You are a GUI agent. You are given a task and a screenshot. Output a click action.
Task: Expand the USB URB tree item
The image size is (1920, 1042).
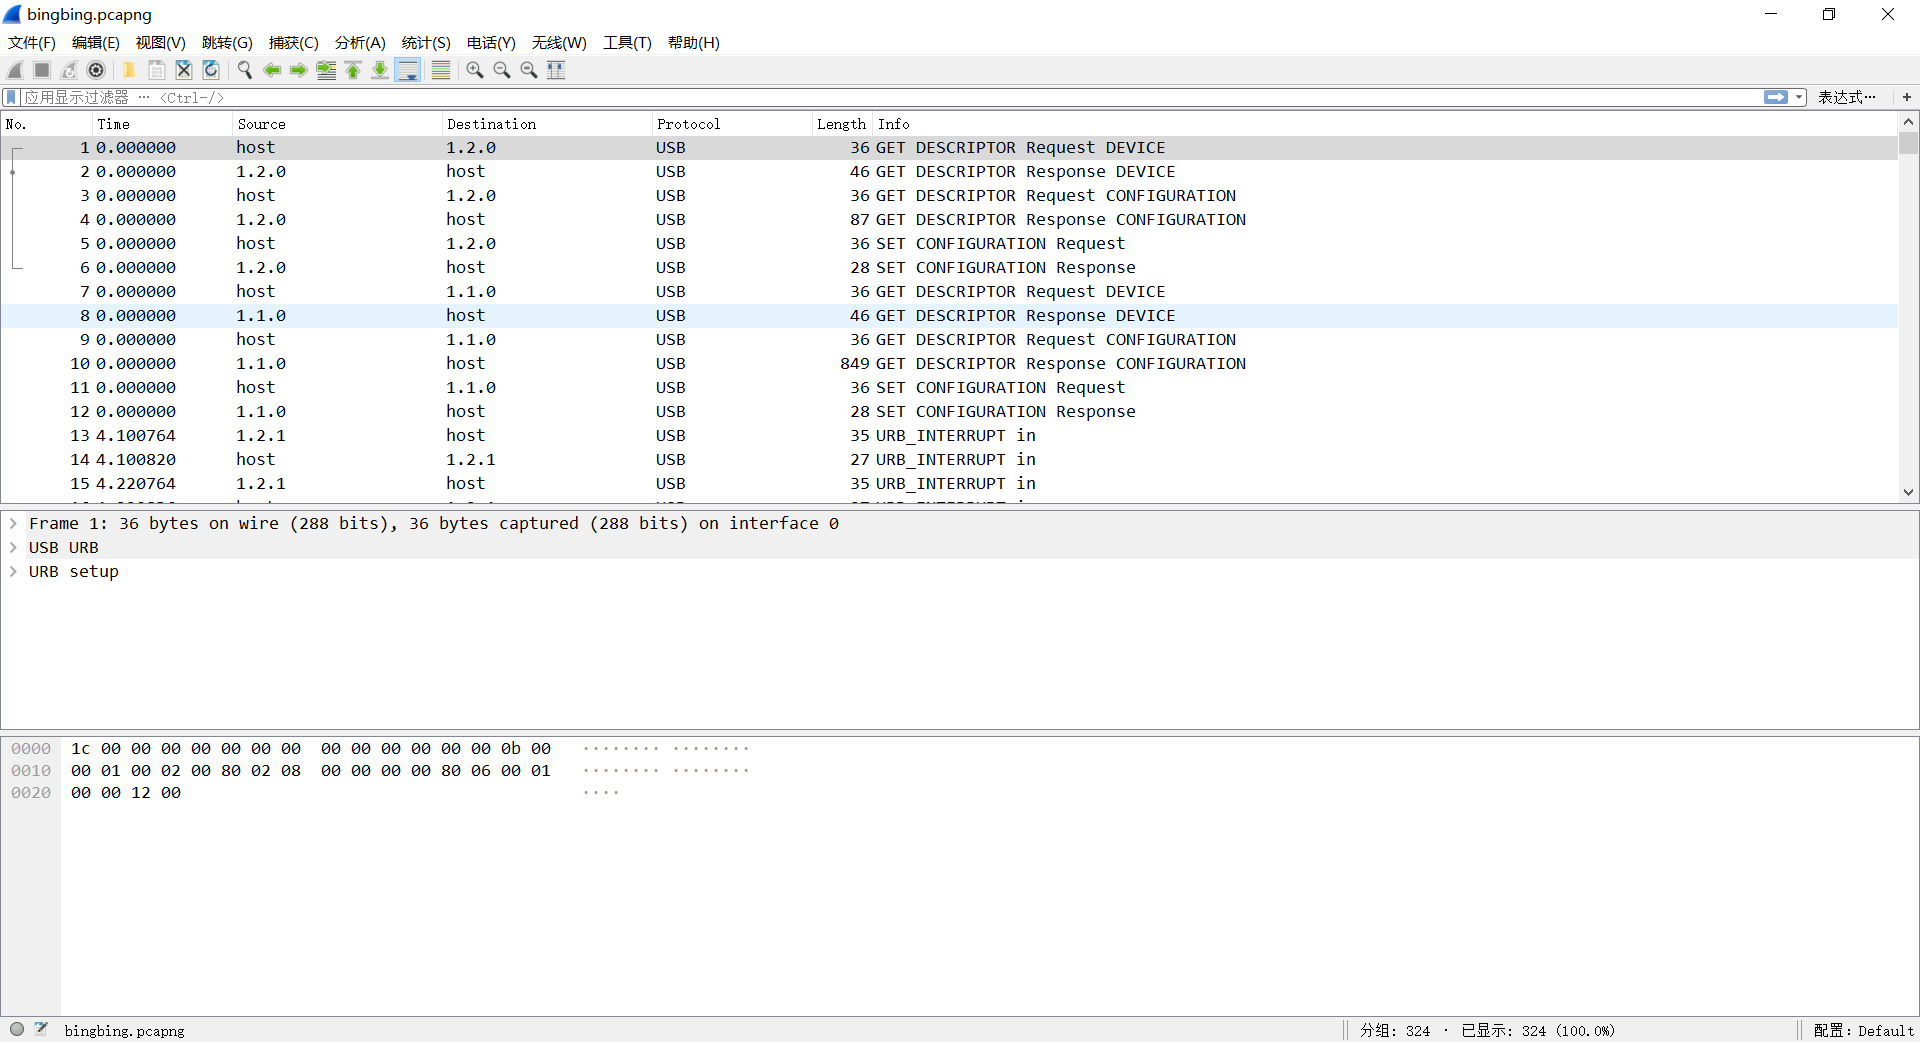click(x=13, y=547)
